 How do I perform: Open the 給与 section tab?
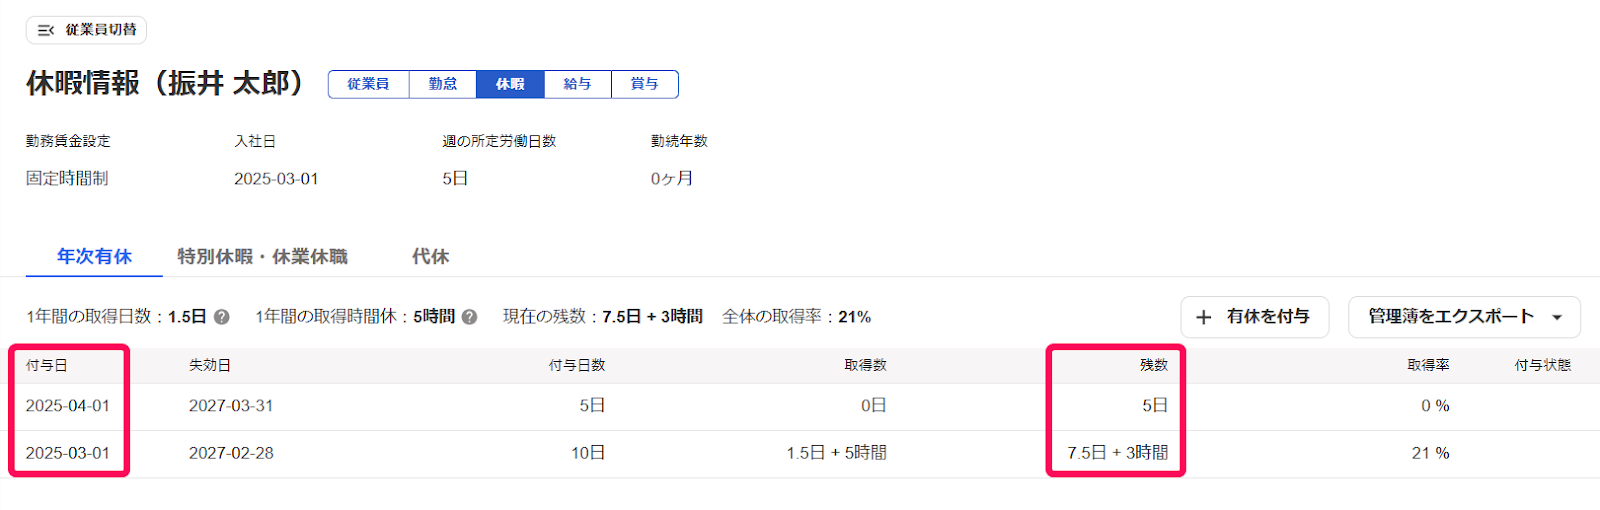pyautogui.click(x=578, y=84)
